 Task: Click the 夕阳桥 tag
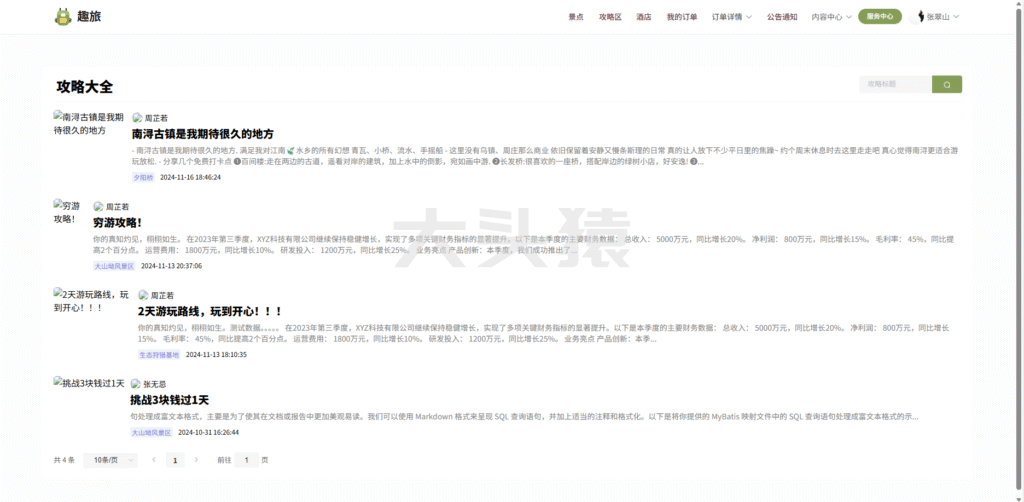143,177
